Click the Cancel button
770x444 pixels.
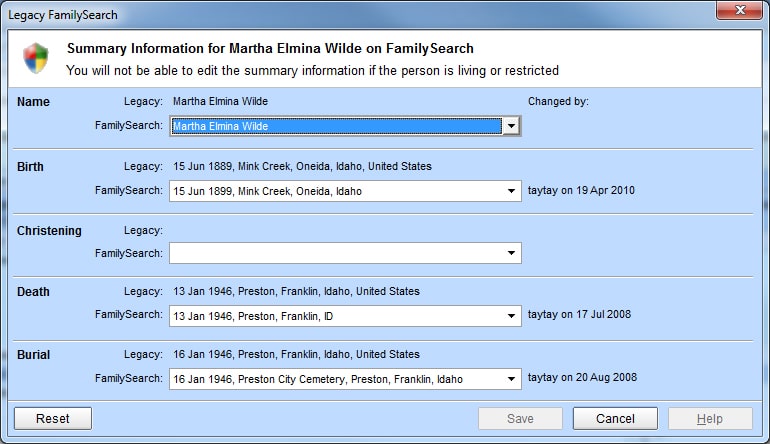point(615,418)
